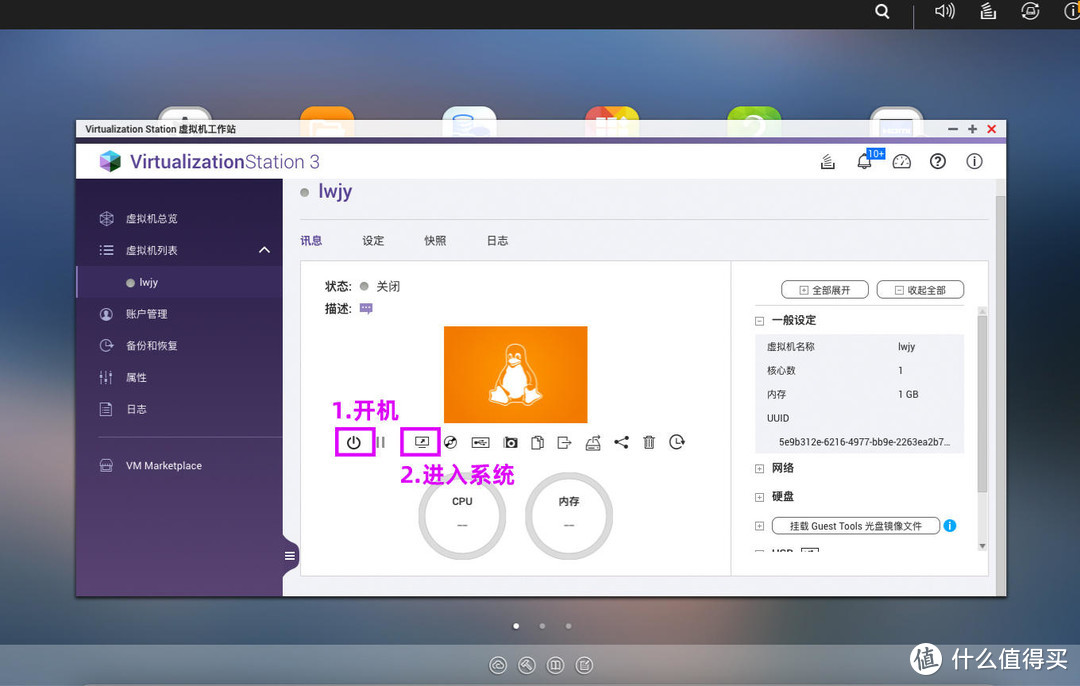Open the help question mark icon

(x=937, y=161)
